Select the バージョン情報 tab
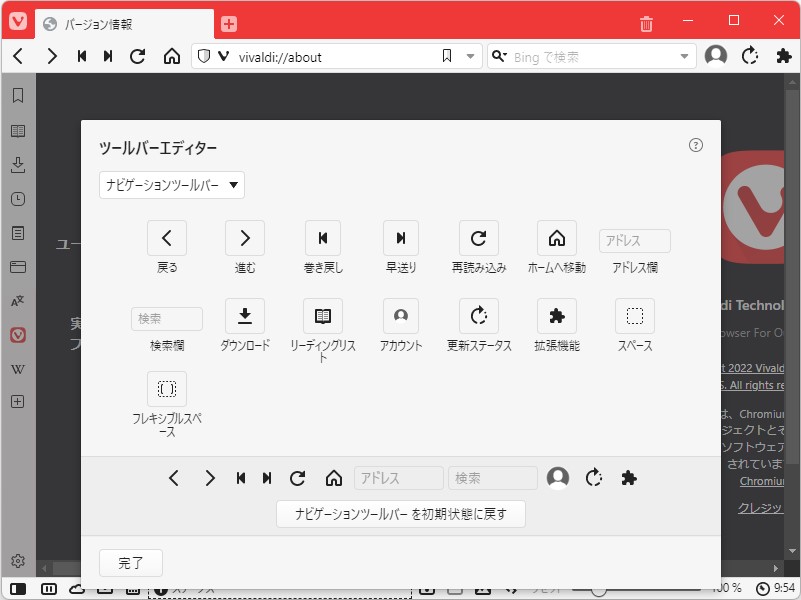This screenshot has height=600, width=801. (x=124, y=24)
